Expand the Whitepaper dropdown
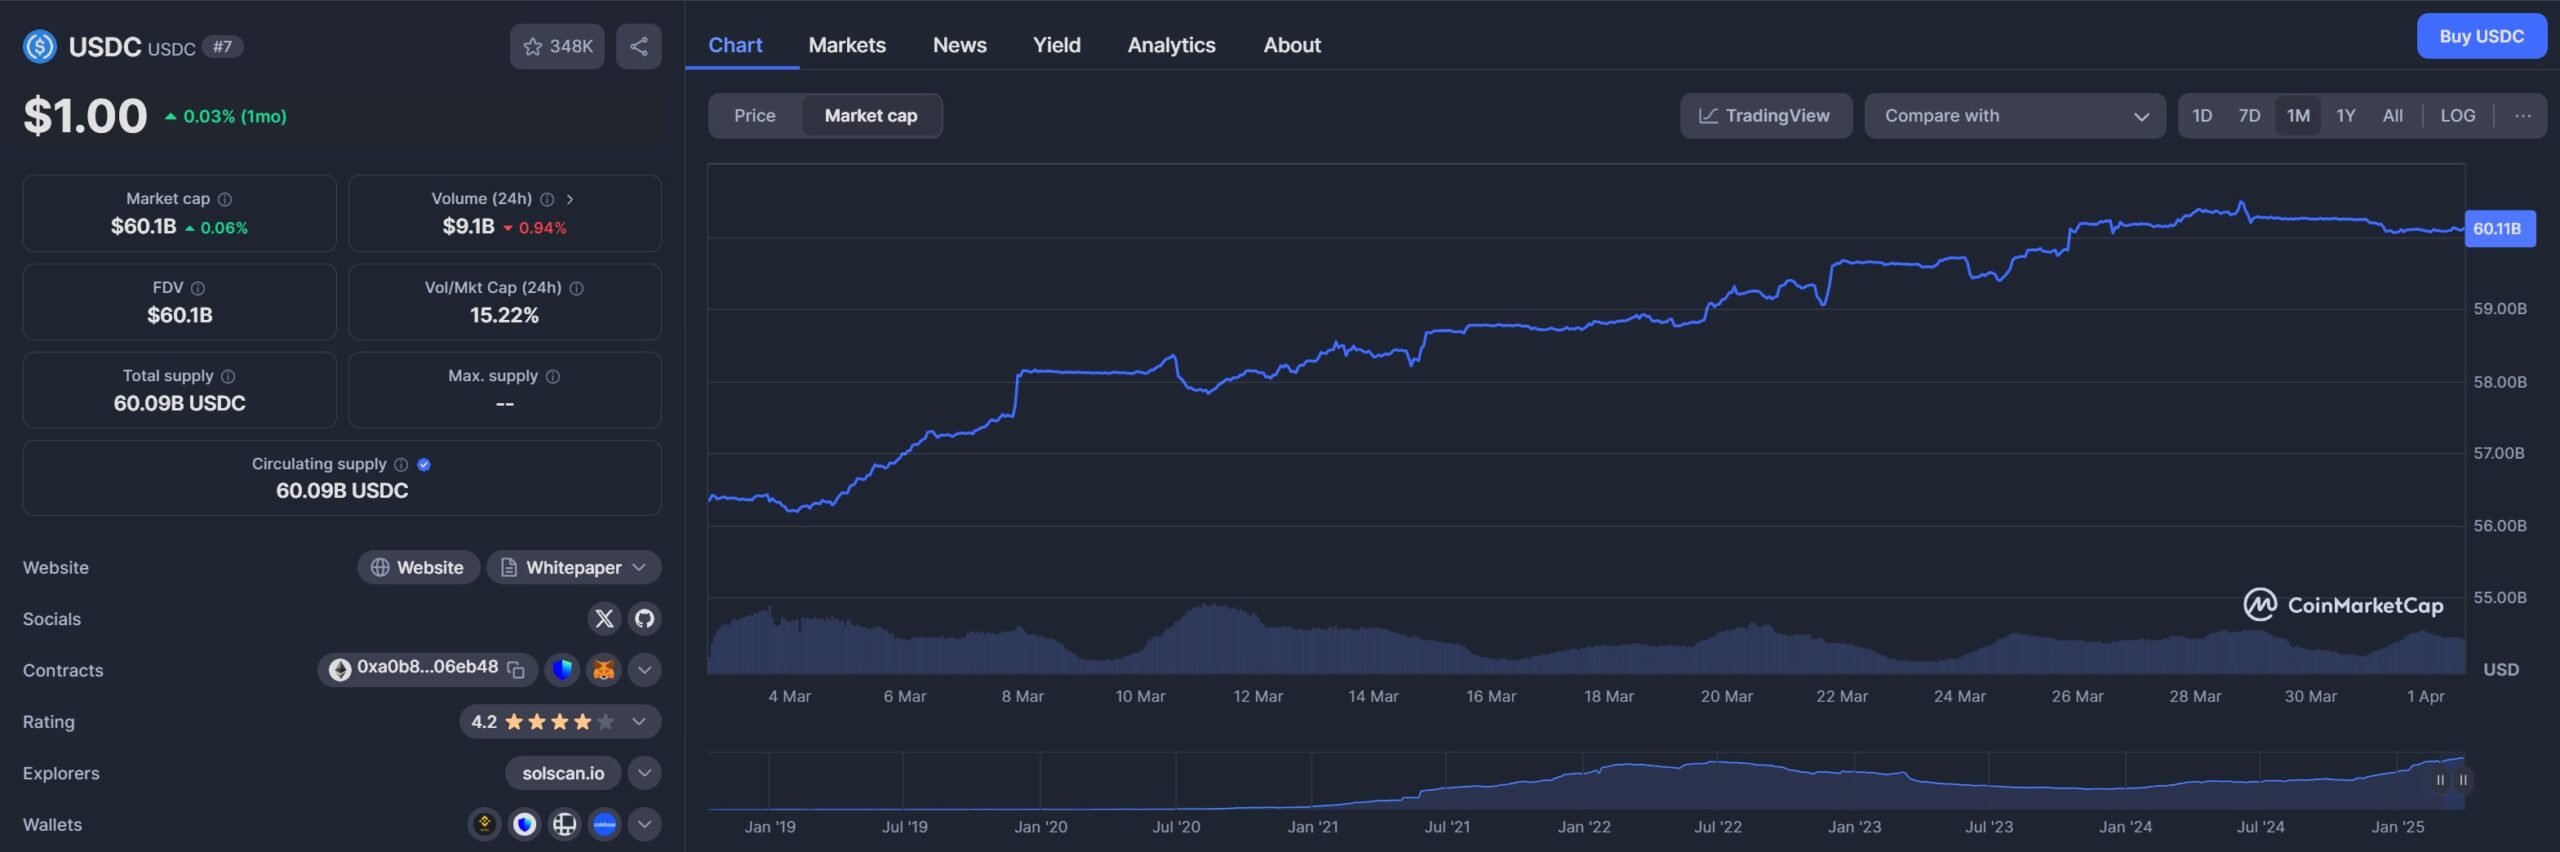 574,568
